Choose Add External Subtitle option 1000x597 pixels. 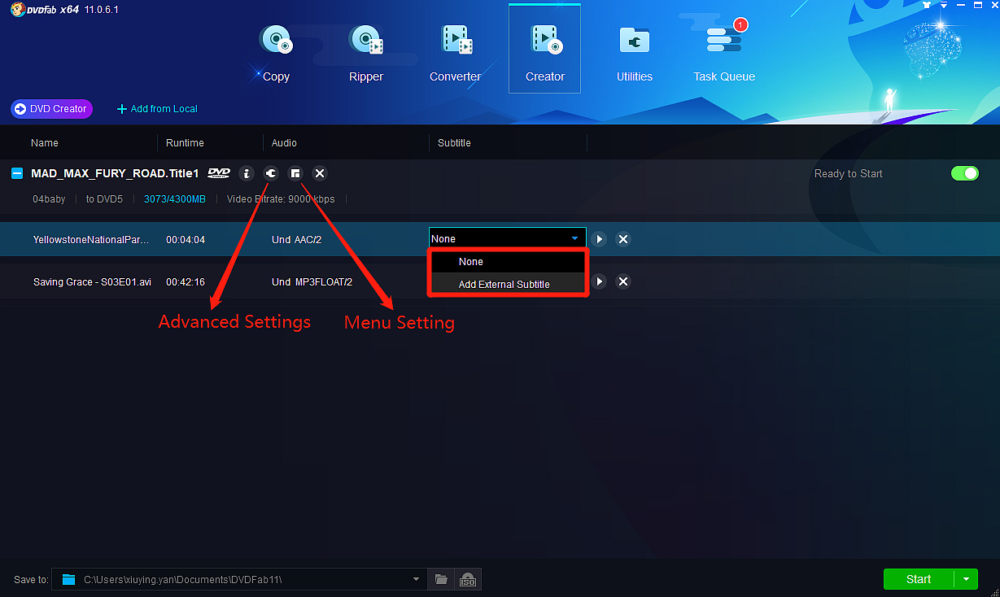pos(508,284)
